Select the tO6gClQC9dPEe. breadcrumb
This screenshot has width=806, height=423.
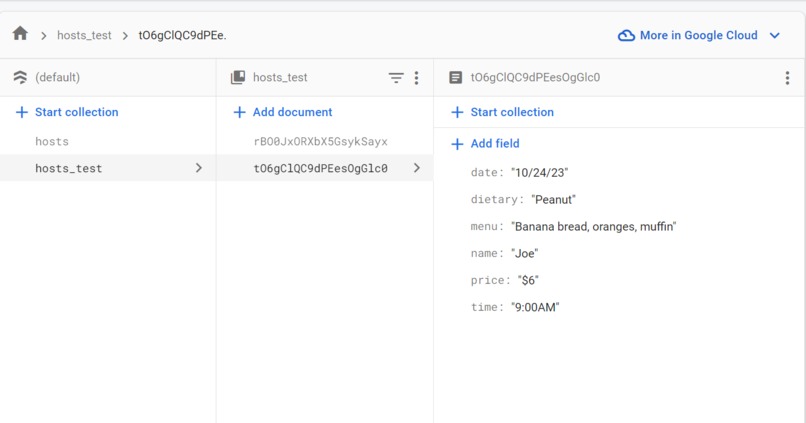pyautogui.click(x=182, y=35)
